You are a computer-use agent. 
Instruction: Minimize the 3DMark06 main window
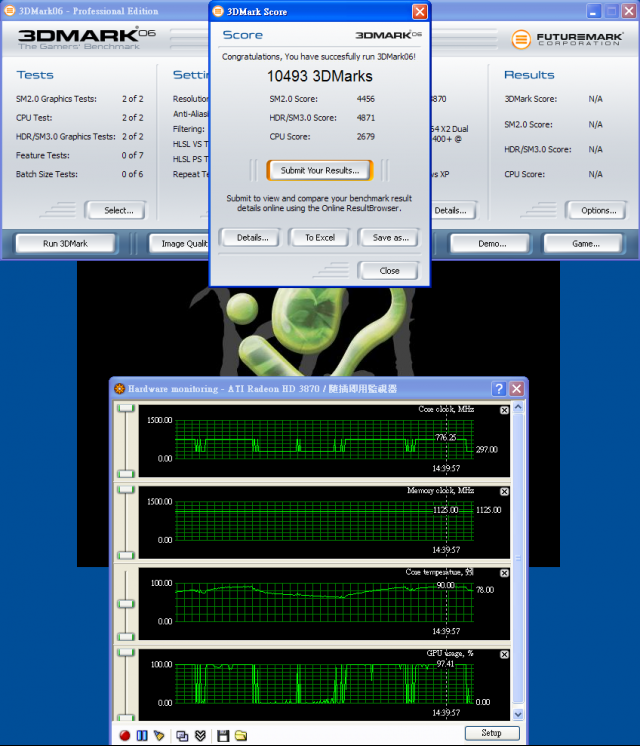coord(593,11)
